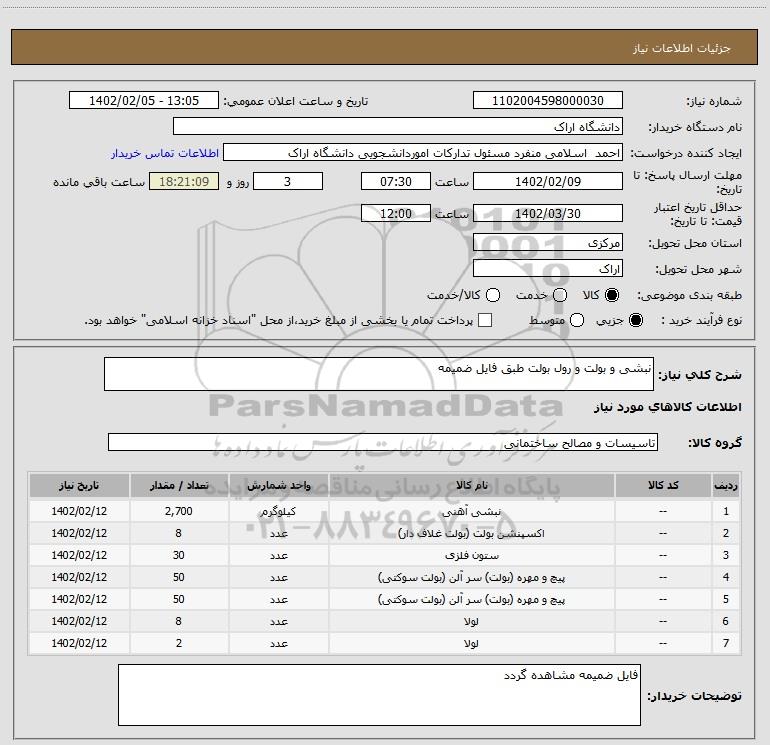Click the اطلاعات کالاهای مورد نیاز section heading

point(668,407)
